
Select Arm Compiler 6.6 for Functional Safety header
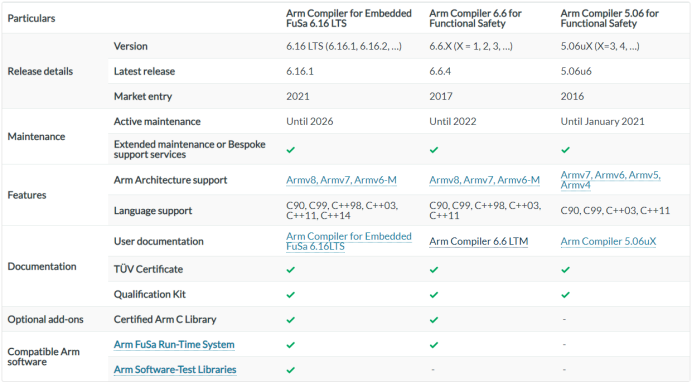tap(476, 18)
